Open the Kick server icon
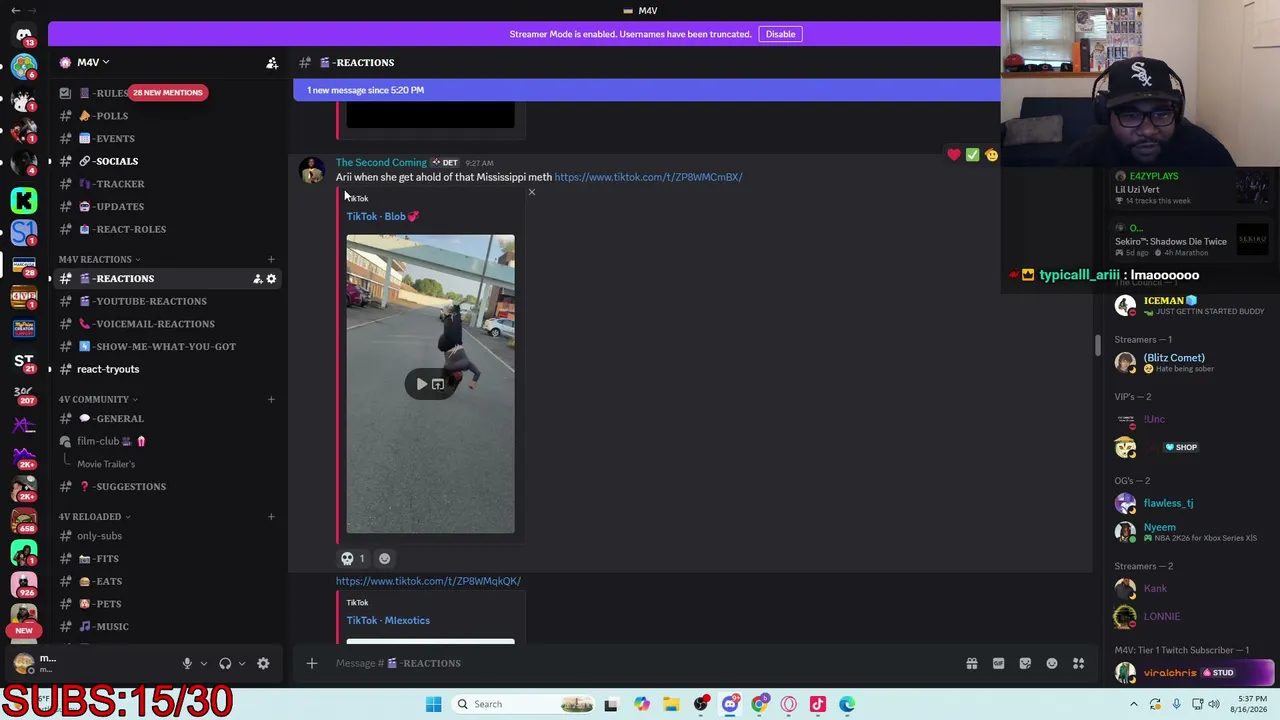Screen dimensions: 1280x720 point(24,200)
